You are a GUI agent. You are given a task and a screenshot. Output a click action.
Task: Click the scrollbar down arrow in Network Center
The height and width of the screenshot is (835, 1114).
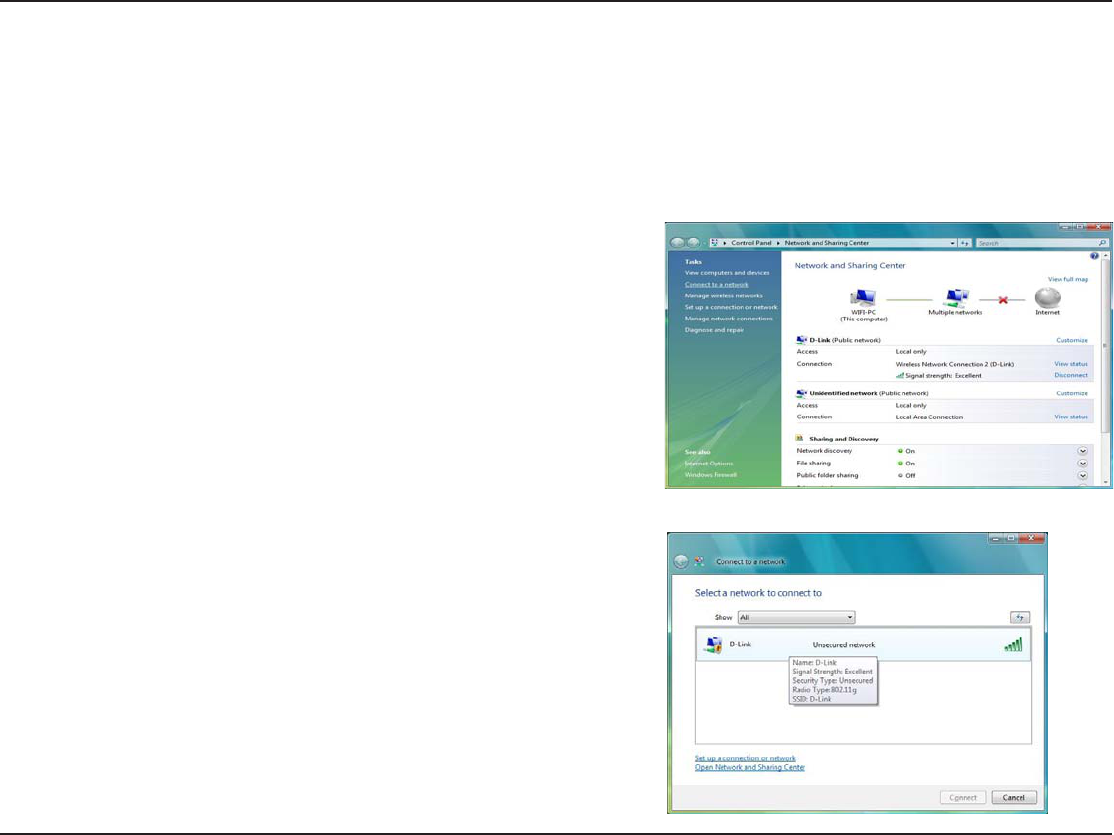point(1105,482)
